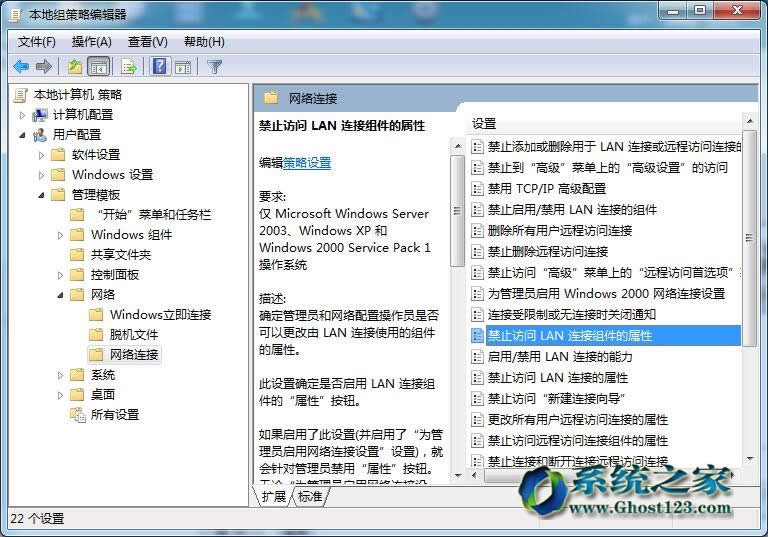Click the folder icon of 系统
Image resolution: width=768 pixels, height=537 pixels.
click(x=77, y=374)
